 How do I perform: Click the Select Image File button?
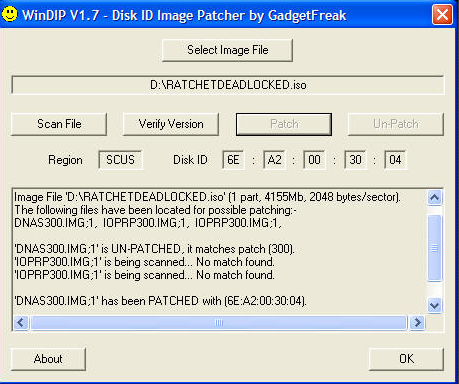(227, 50)
